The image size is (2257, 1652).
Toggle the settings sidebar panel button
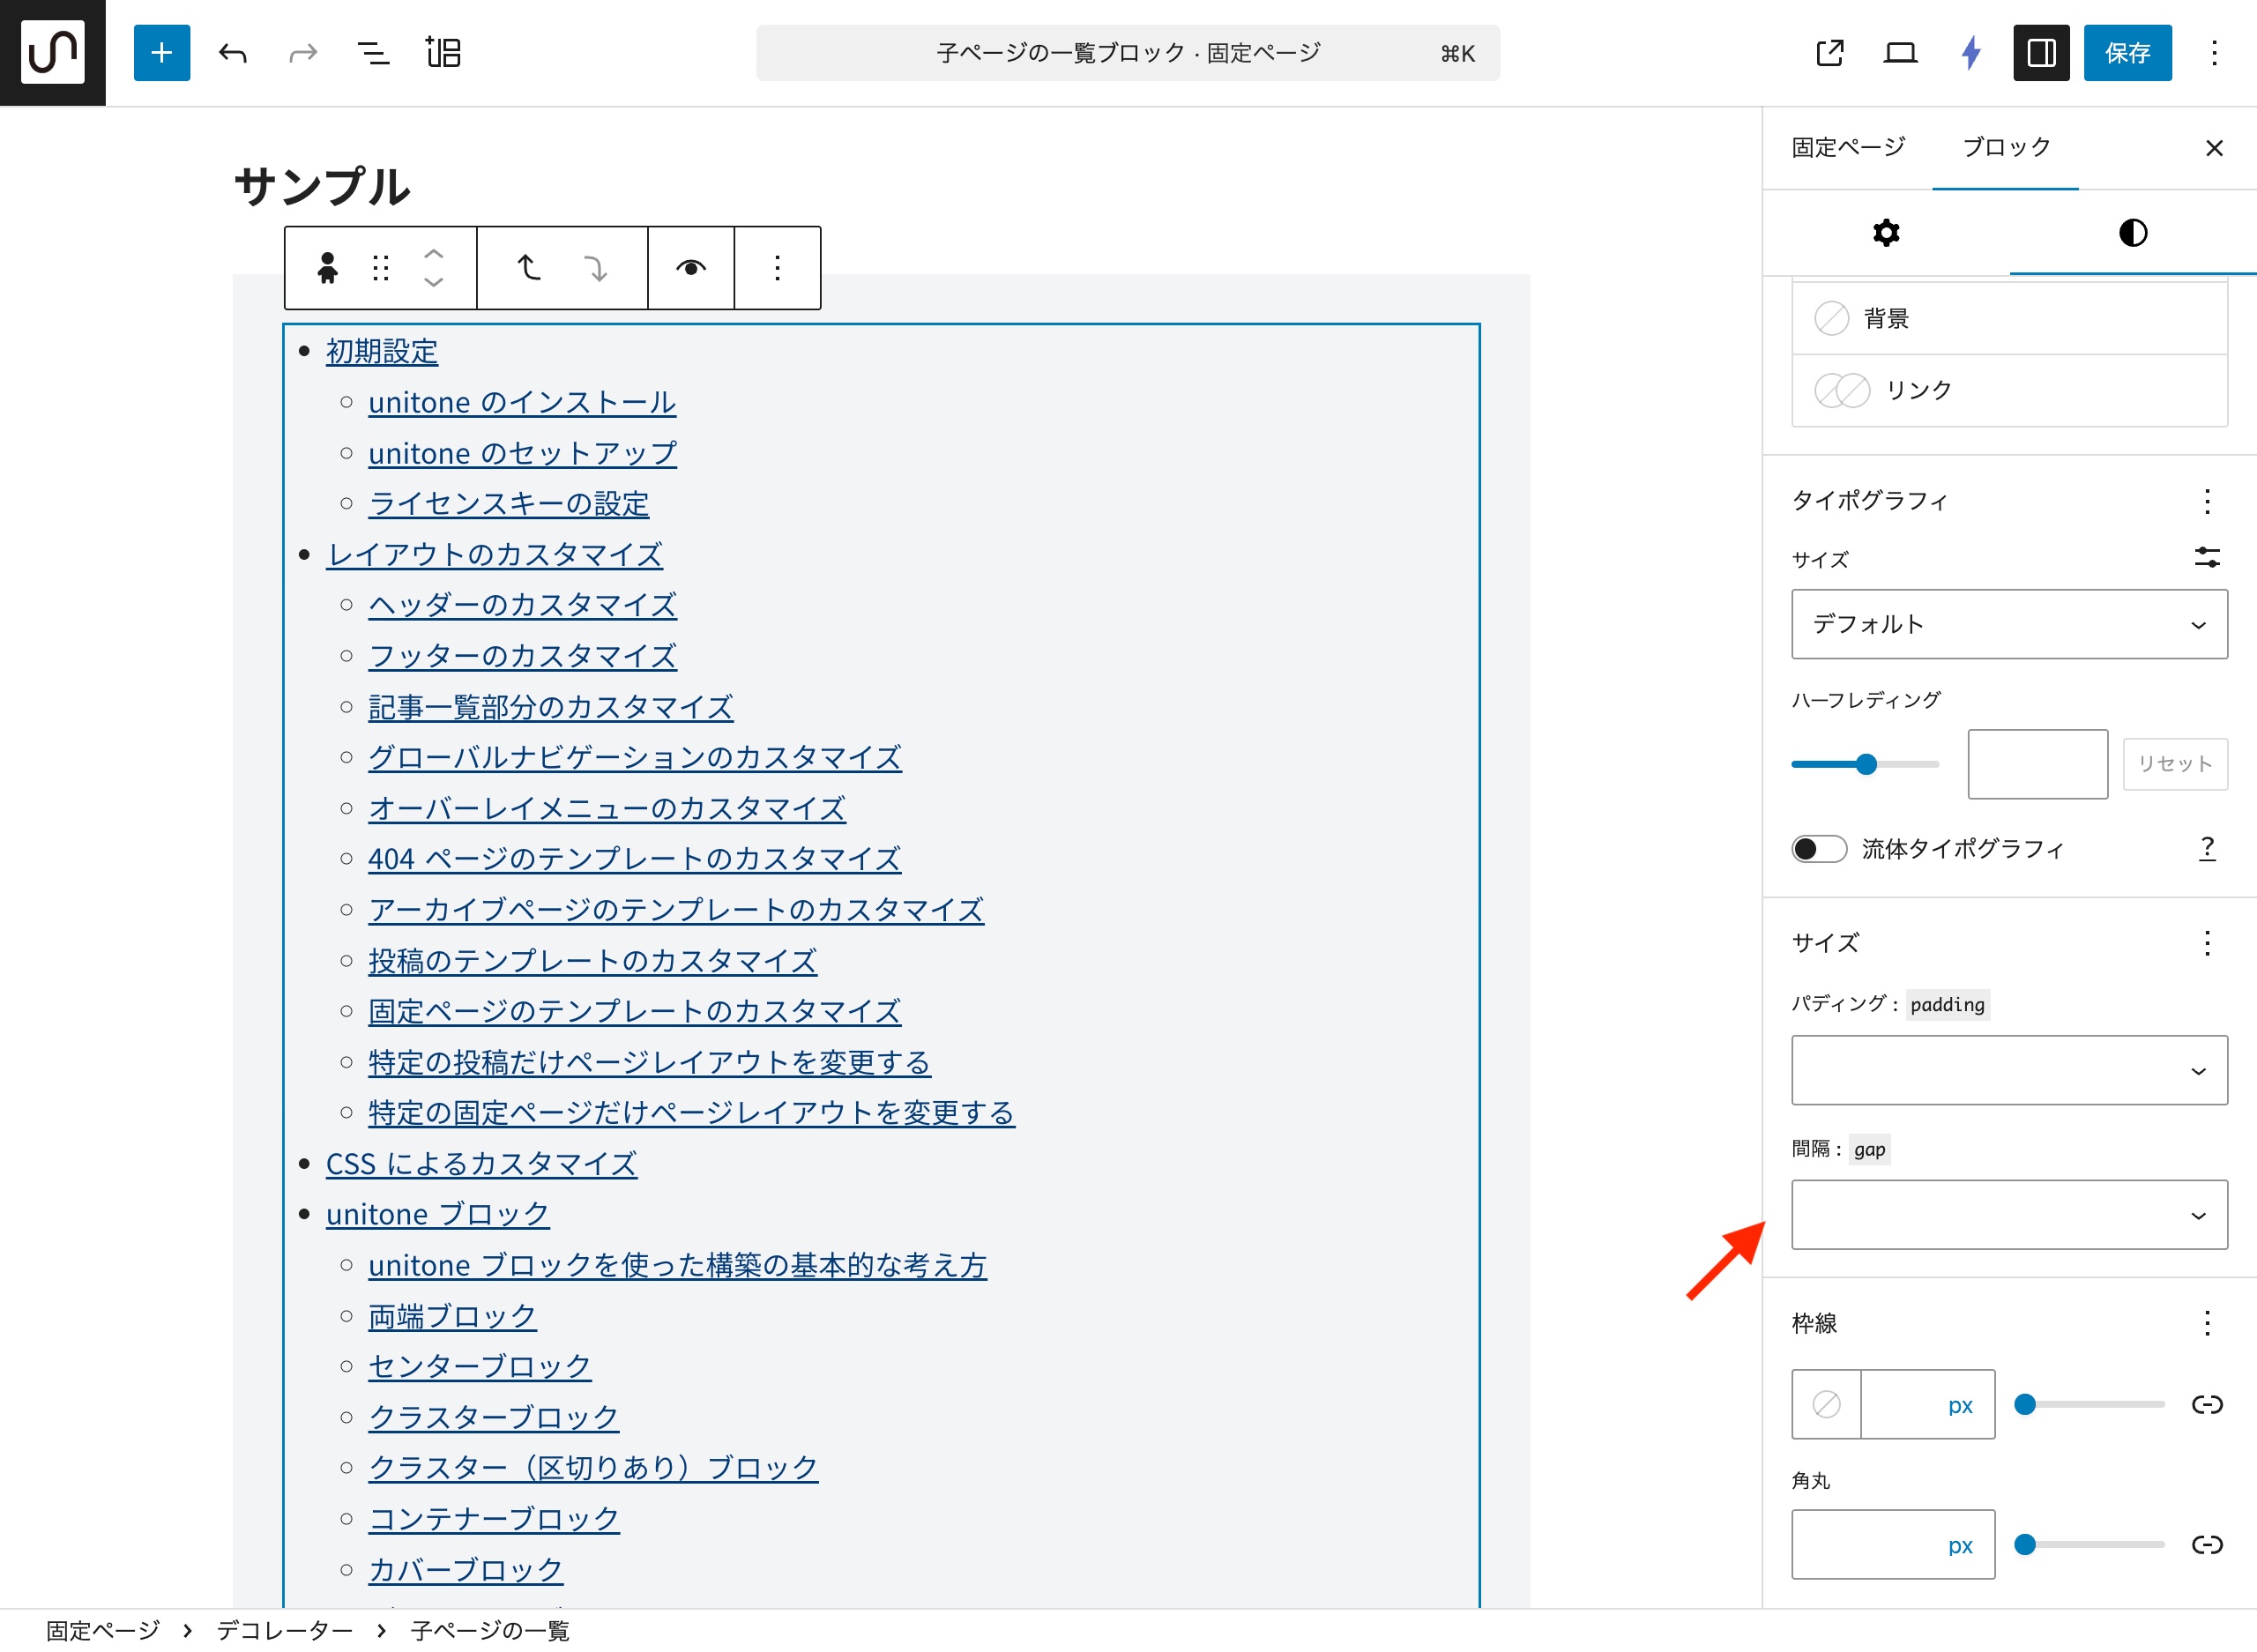point(2040,53)
